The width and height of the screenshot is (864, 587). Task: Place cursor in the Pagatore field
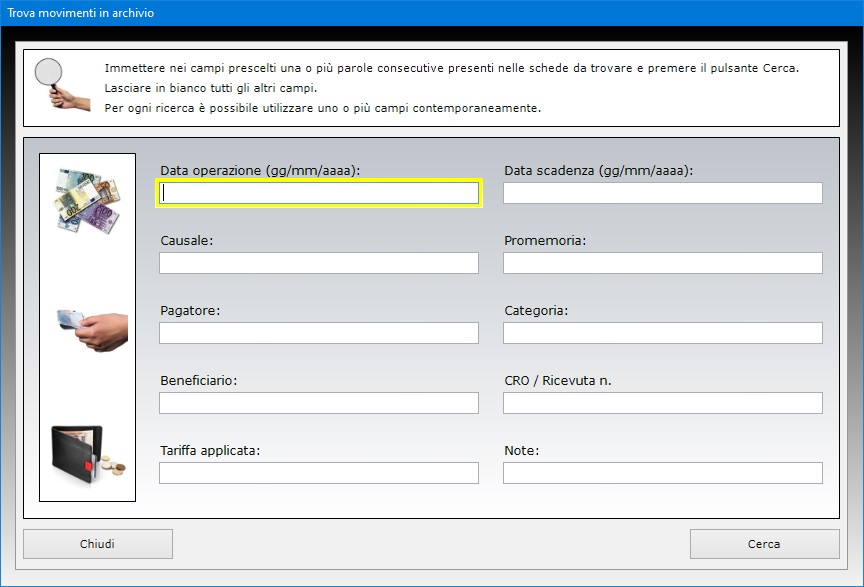pos(319,333)
